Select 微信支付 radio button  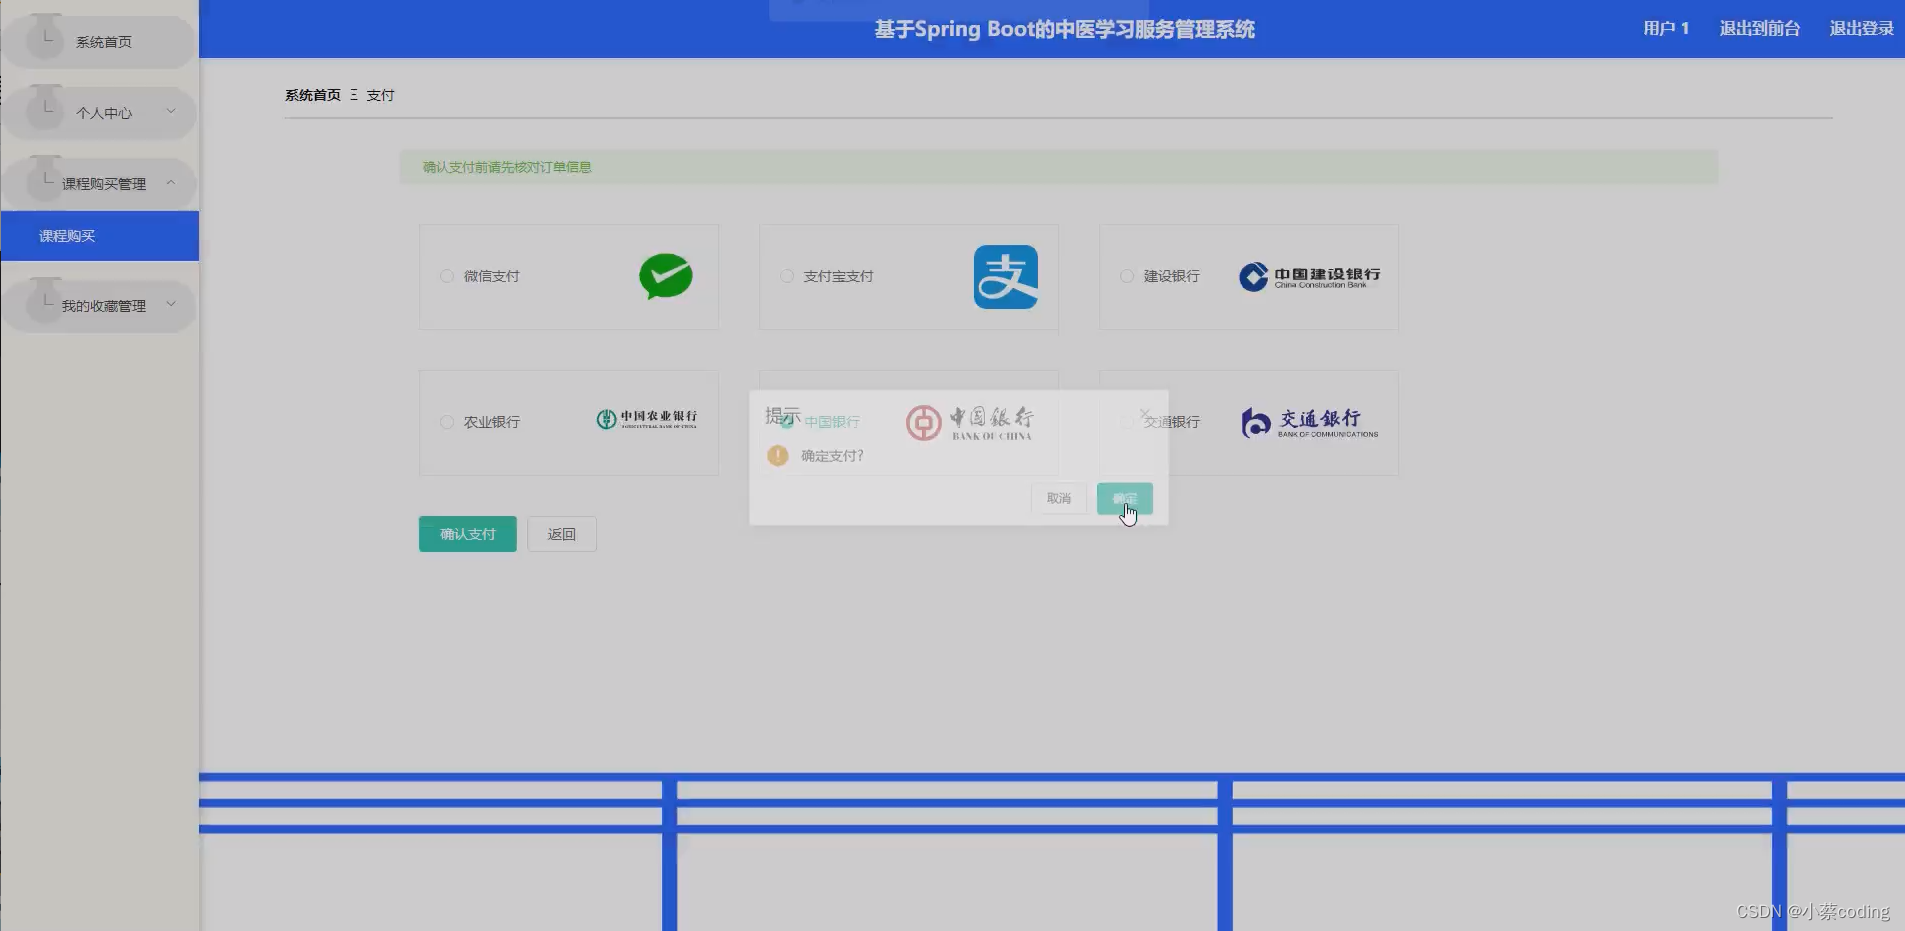point(447,276)
